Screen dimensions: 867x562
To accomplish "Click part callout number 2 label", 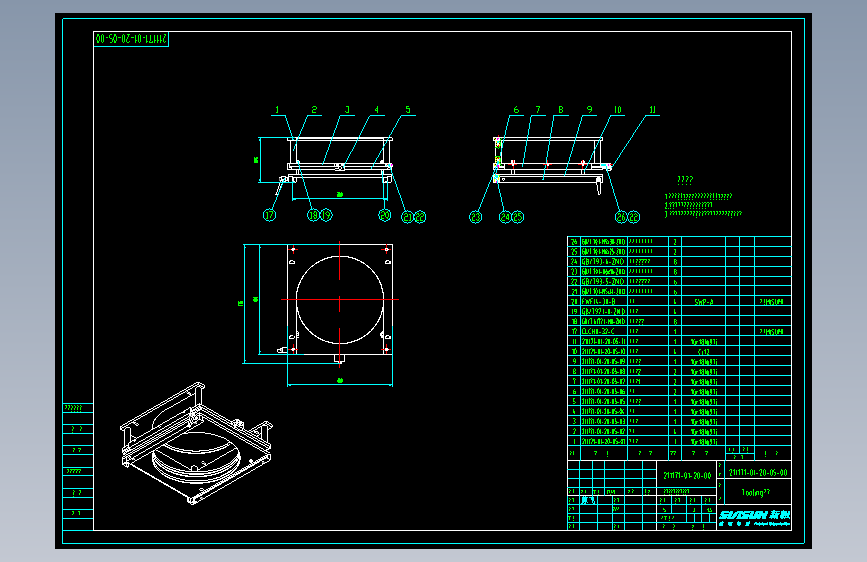I will (314, 110).
